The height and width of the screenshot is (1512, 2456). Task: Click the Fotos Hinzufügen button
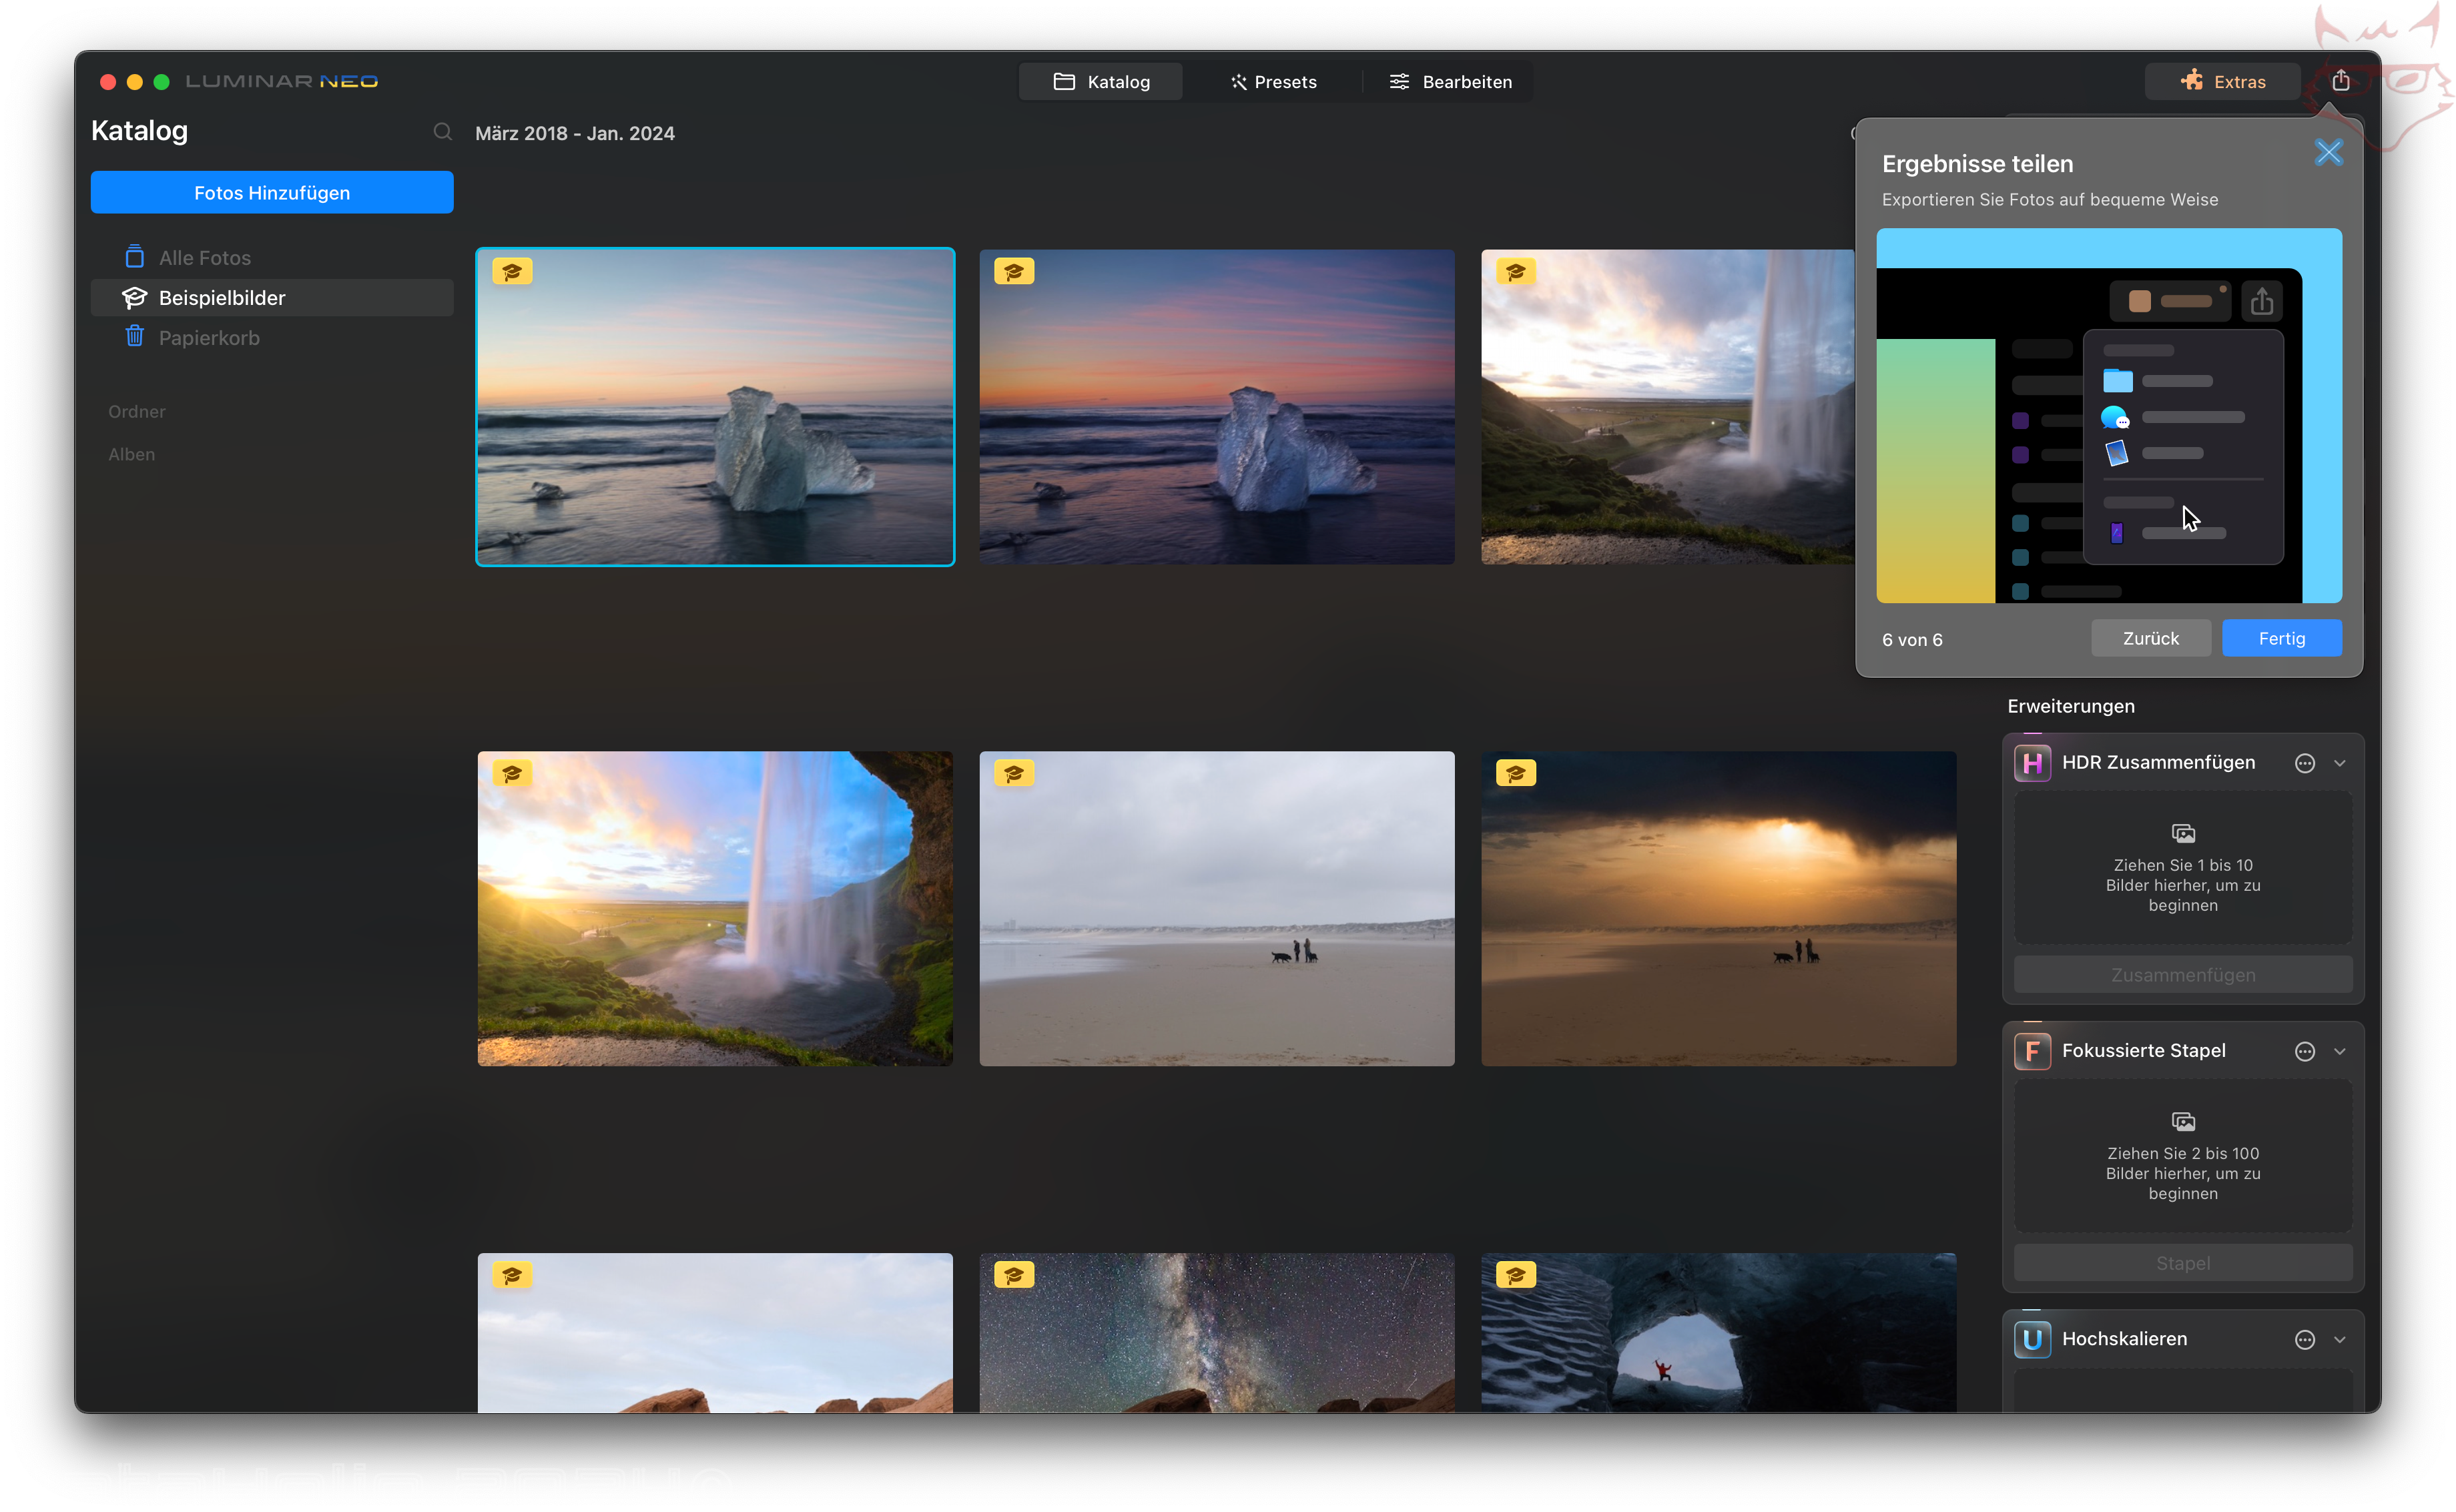tap(272, 192)
